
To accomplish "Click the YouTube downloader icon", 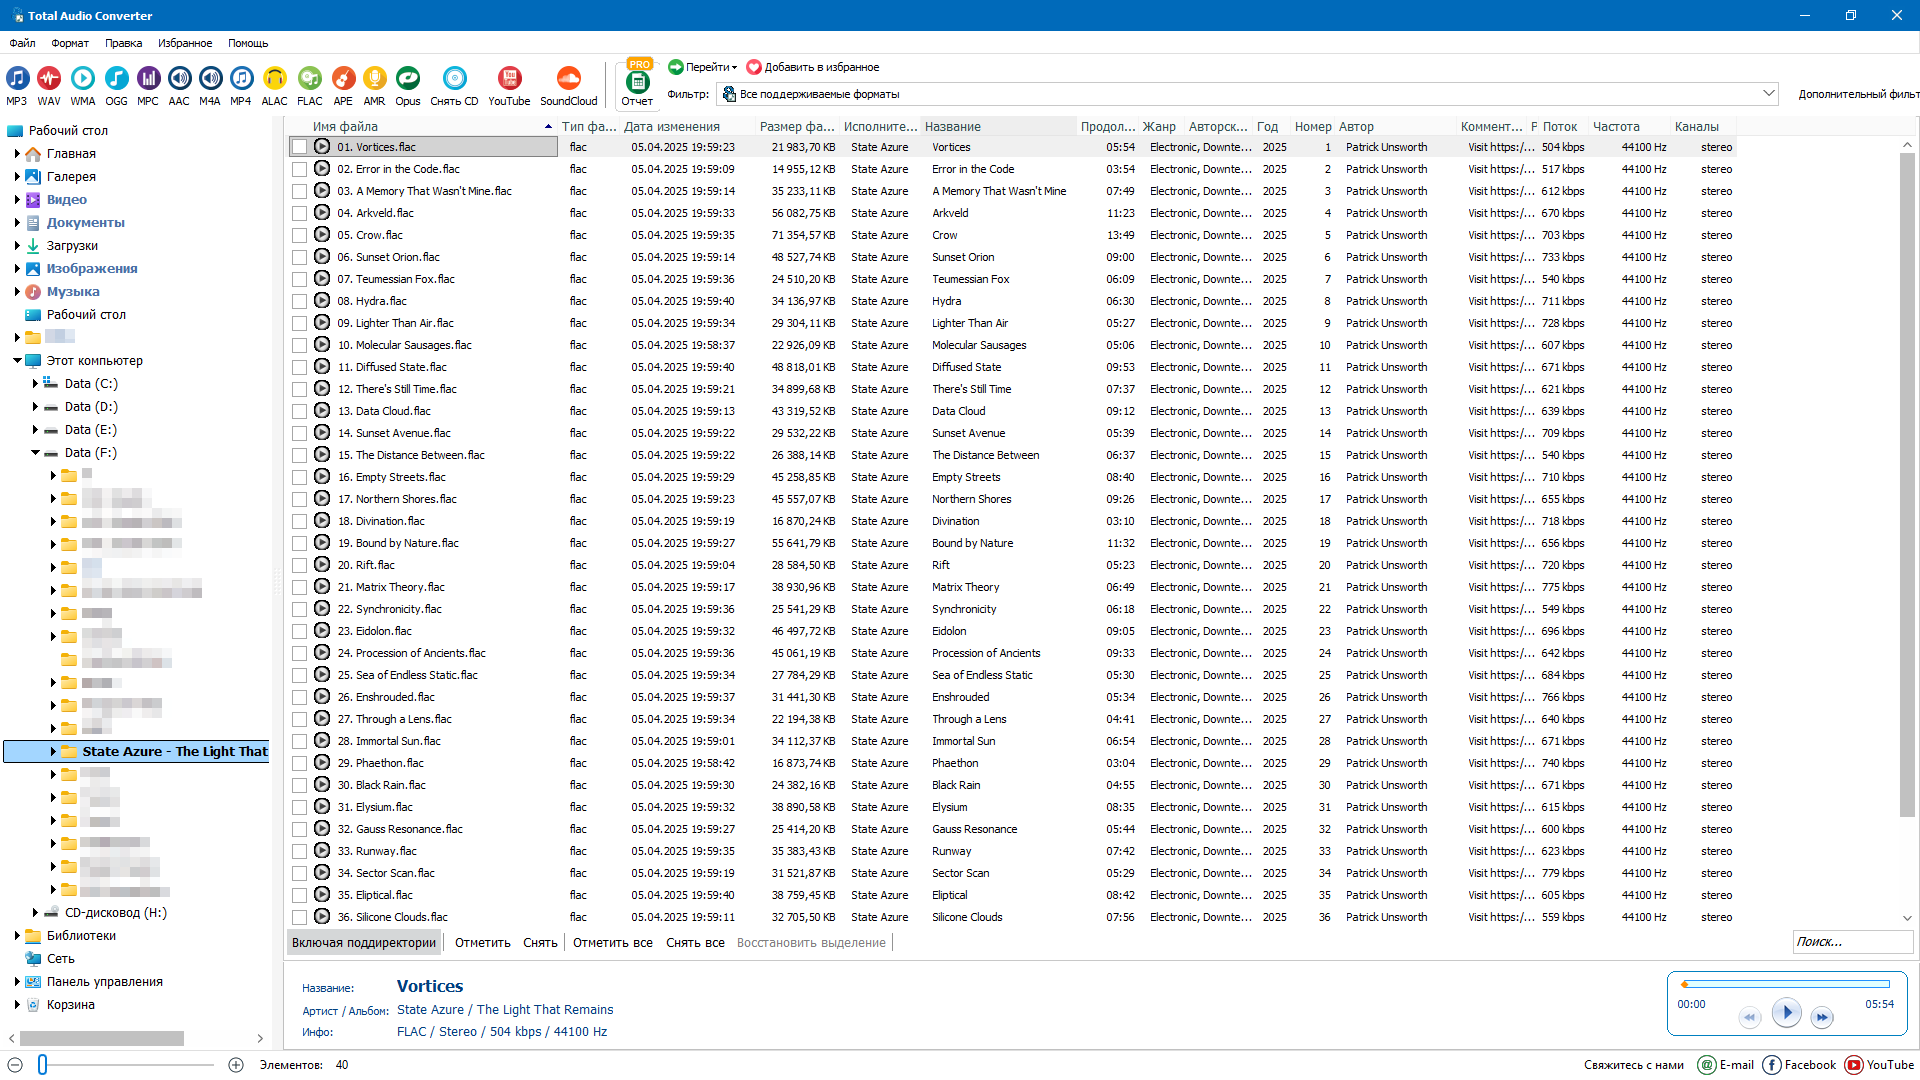I will point(509,79).
